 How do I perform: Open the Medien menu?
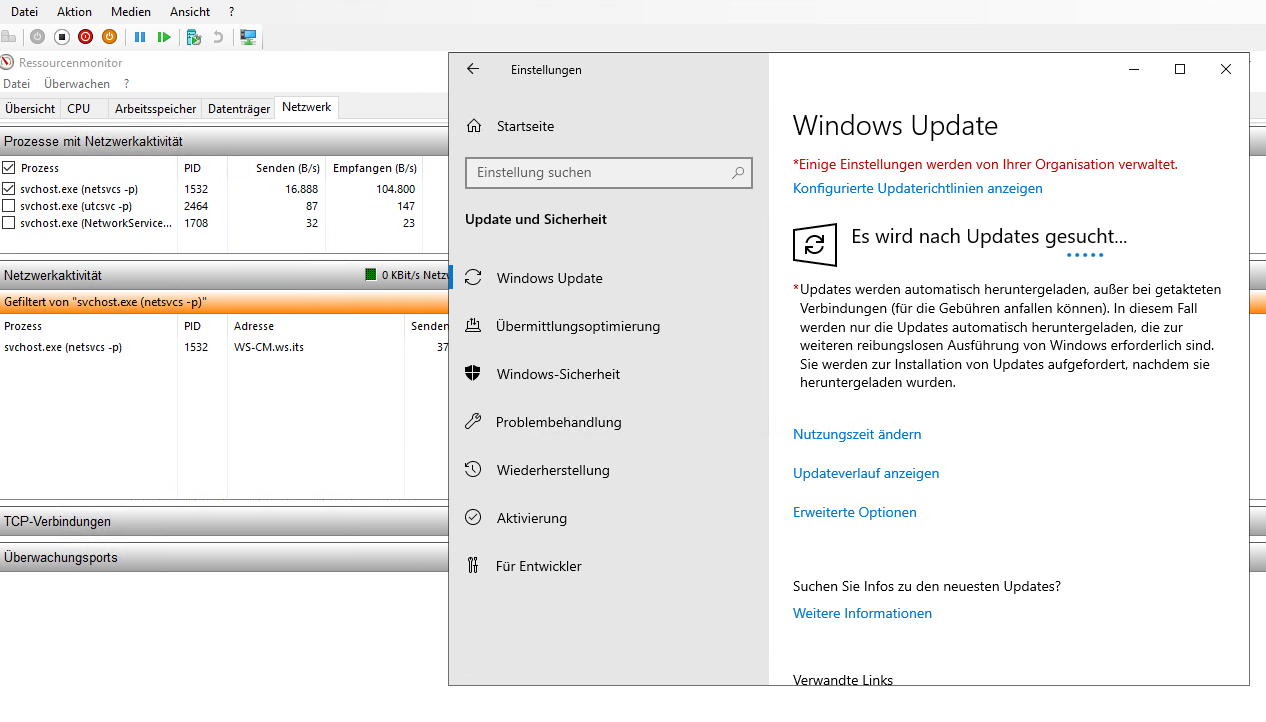131,12
